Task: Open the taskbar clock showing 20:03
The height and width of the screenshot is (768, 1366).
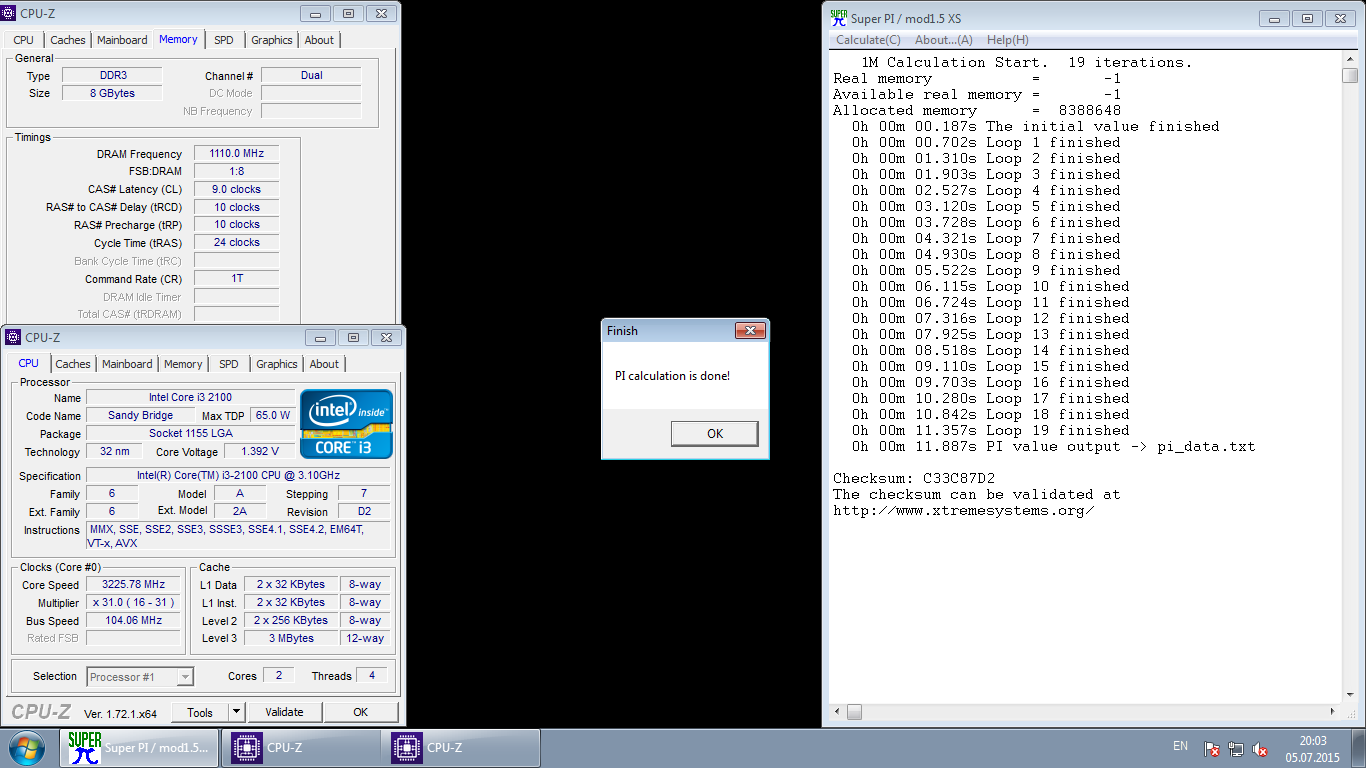Action: tap(1312, 748)
